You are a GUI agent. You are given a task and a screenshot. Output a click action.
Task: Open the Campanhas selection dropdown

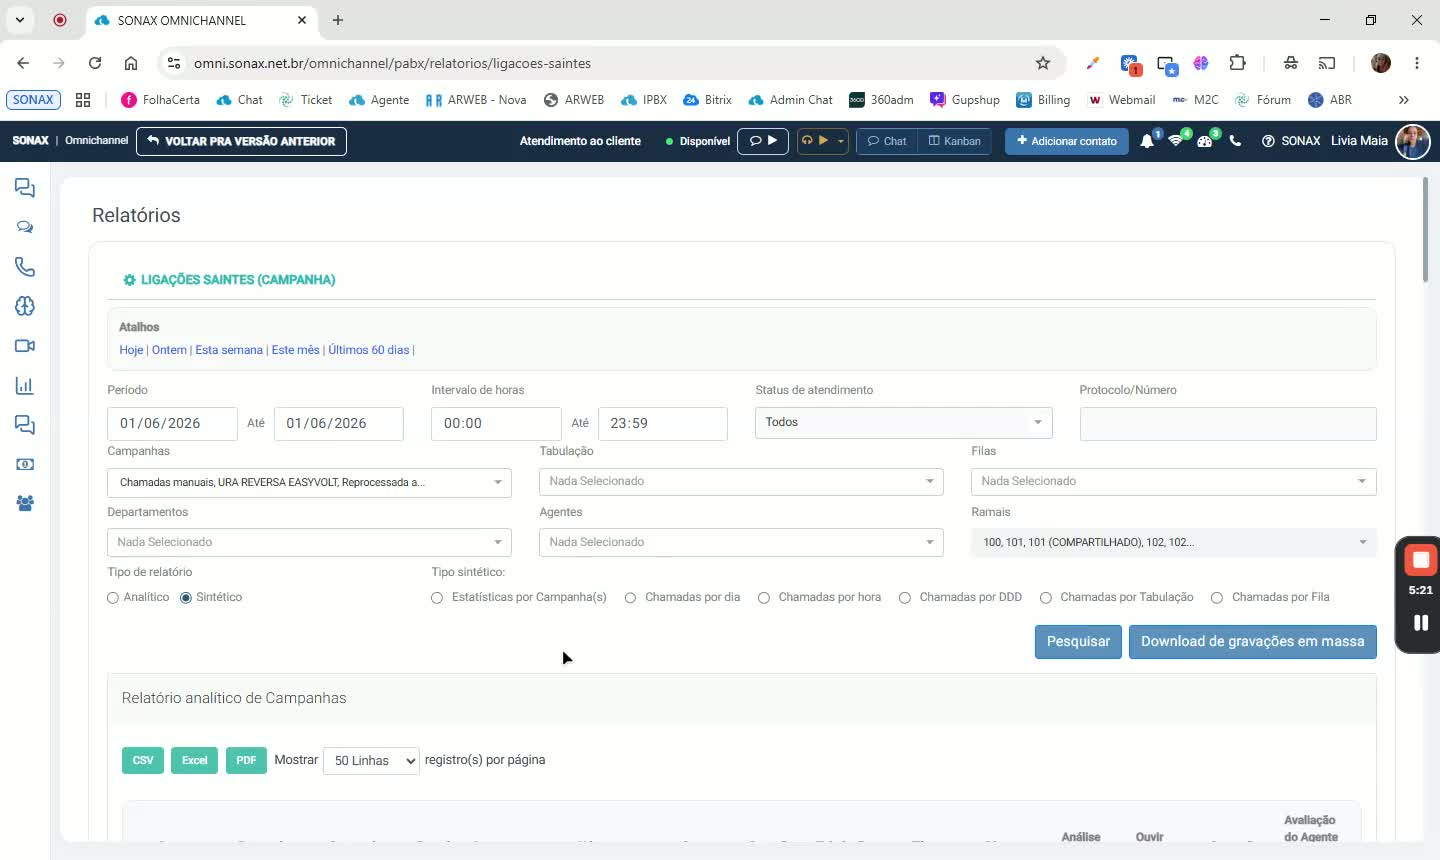(309, 483)
